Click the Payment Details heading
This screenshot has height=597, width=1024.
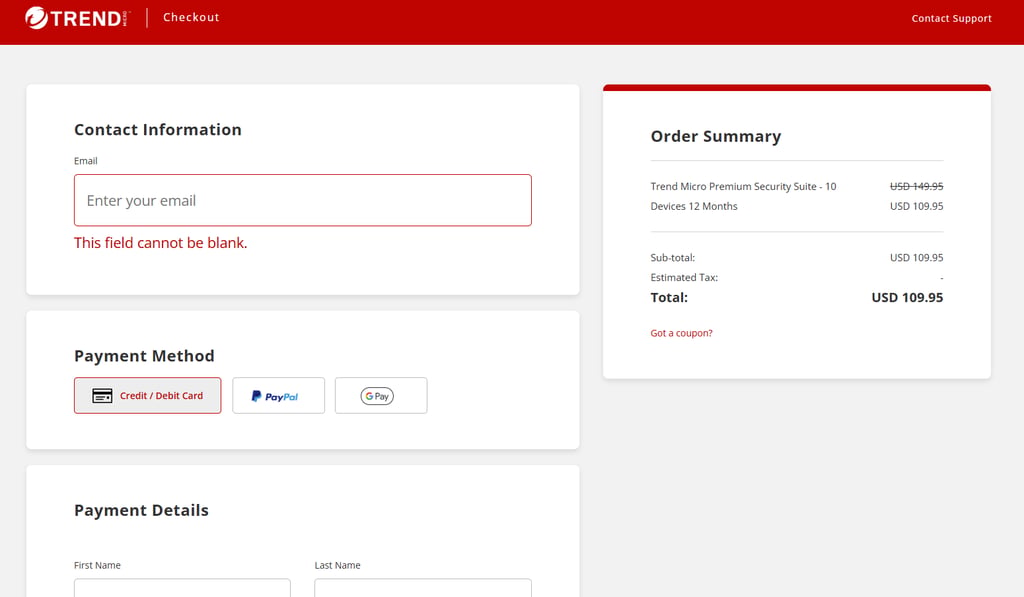pos(141,510)
